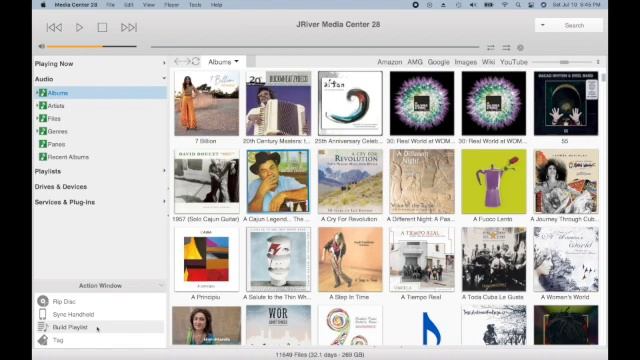Select Files in the Audio tree

pyautogui.click(x=54, y=119)
